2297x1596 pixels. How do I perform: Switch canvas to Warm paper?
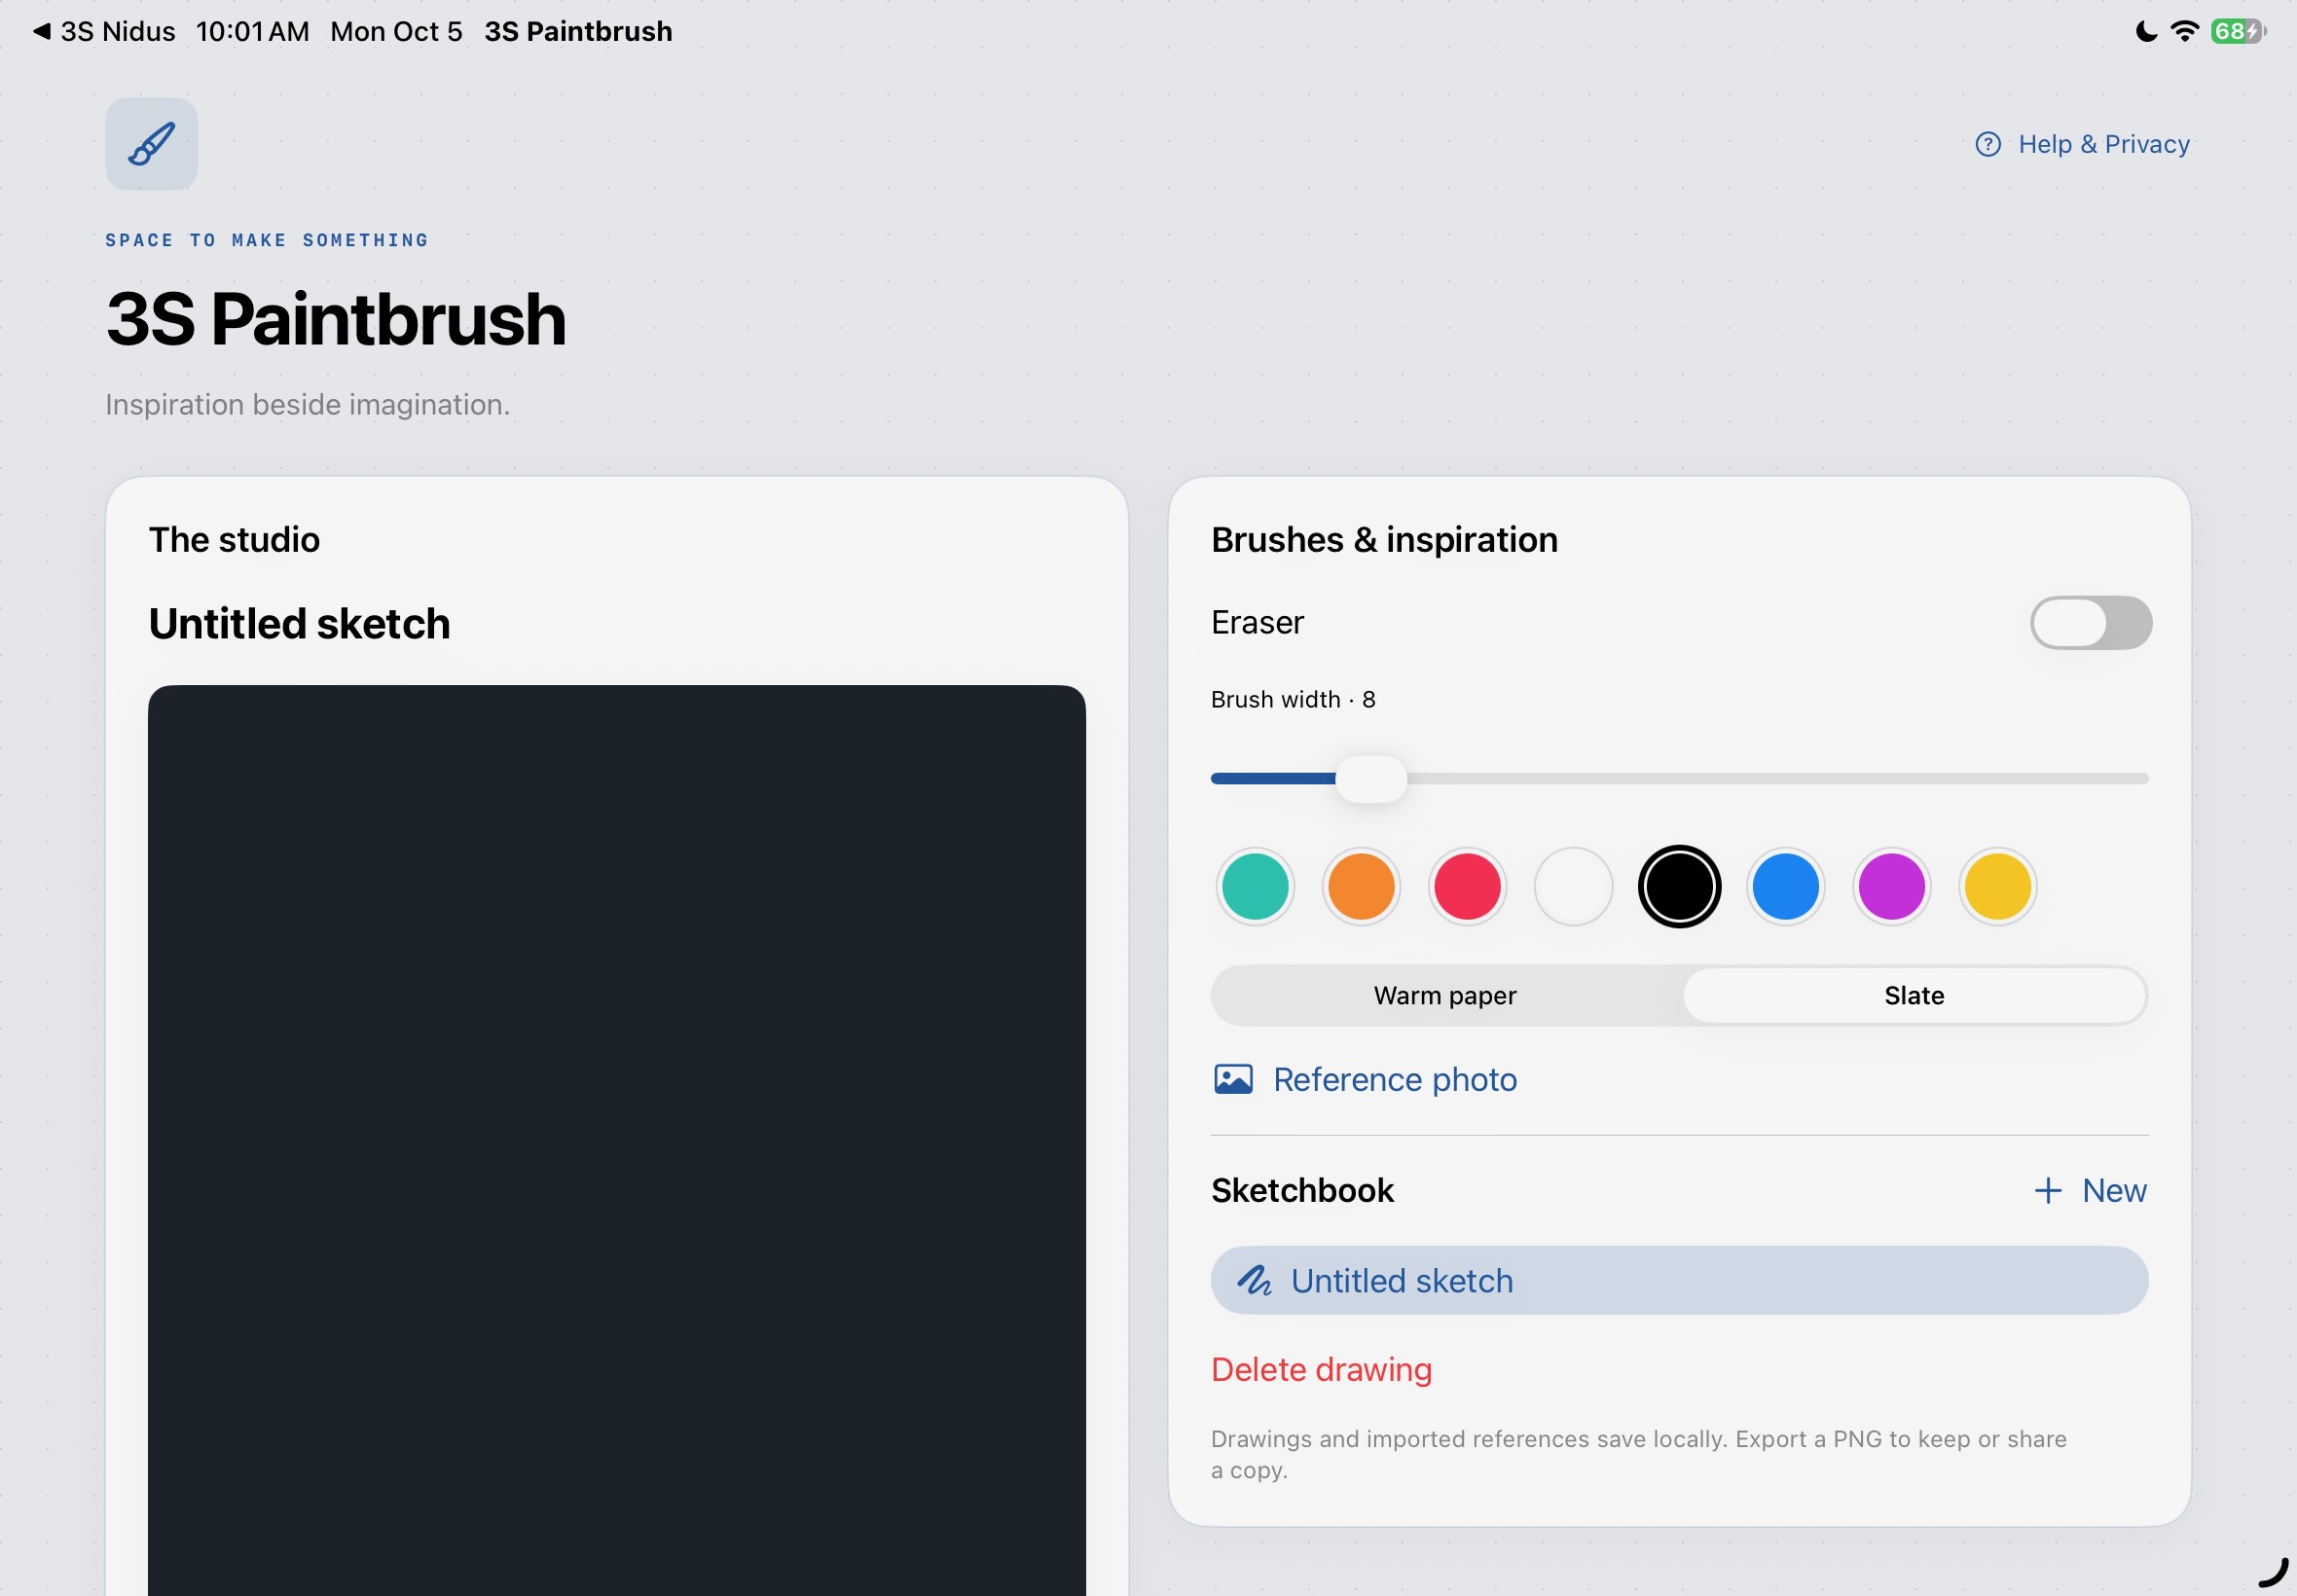coord(1445,995)
